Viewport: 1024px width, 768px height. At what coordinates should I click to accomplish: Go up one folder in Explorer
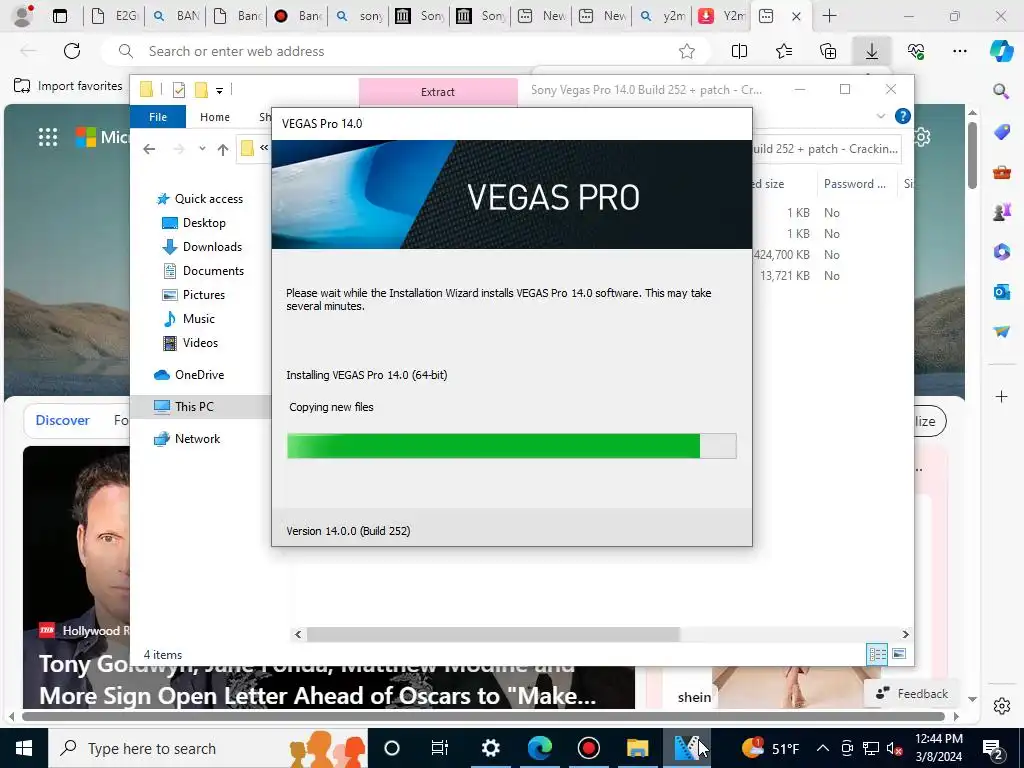223,150
